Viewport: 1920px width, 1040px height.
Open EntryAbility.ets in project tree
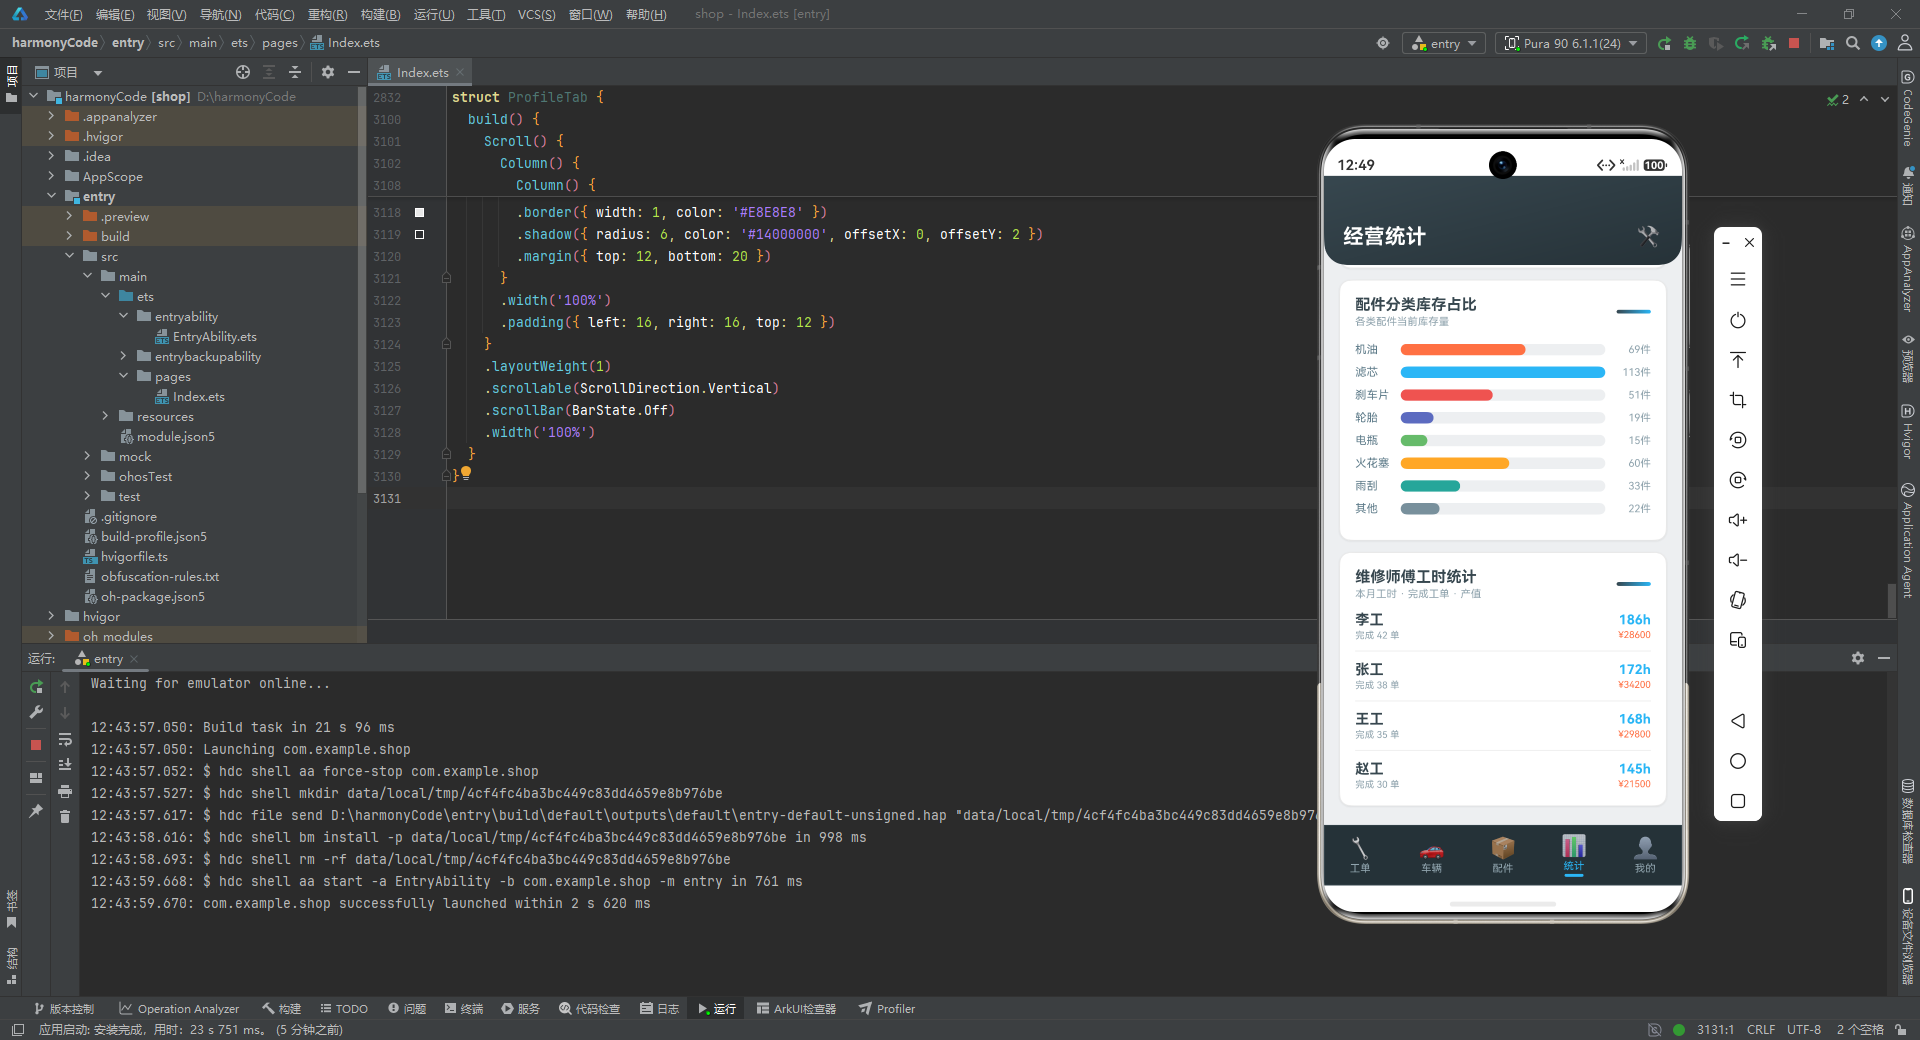coord(214,336)
